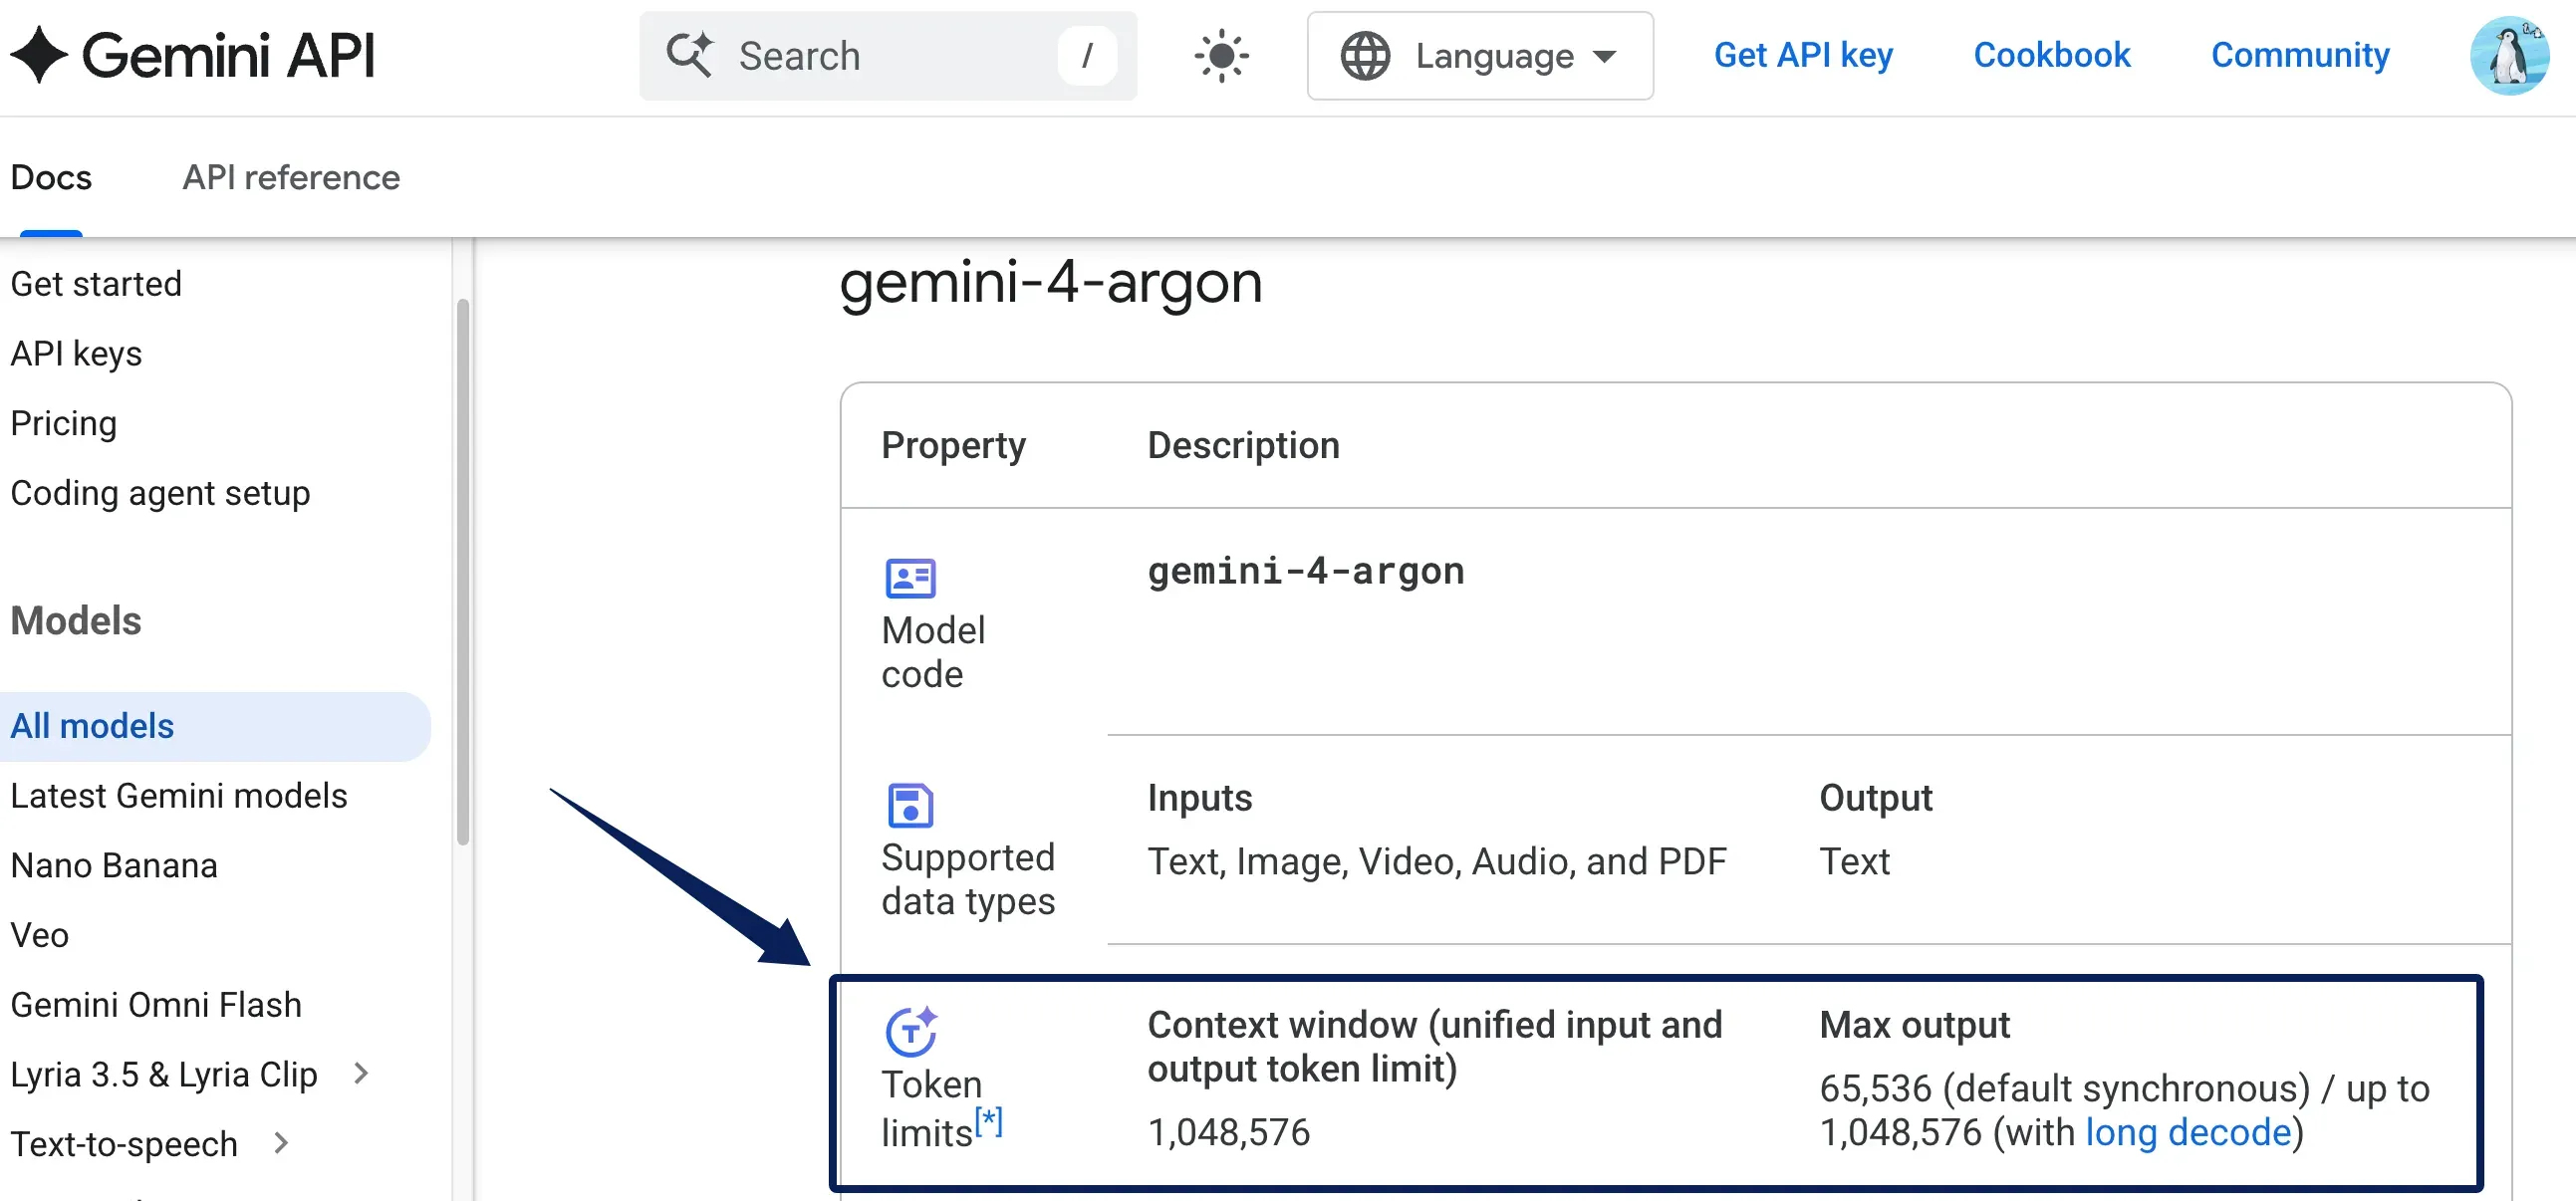This screenshot has width=2576, height=1201.
Task: Open the penguin profile avatar
Action: tap(2509, 56)
